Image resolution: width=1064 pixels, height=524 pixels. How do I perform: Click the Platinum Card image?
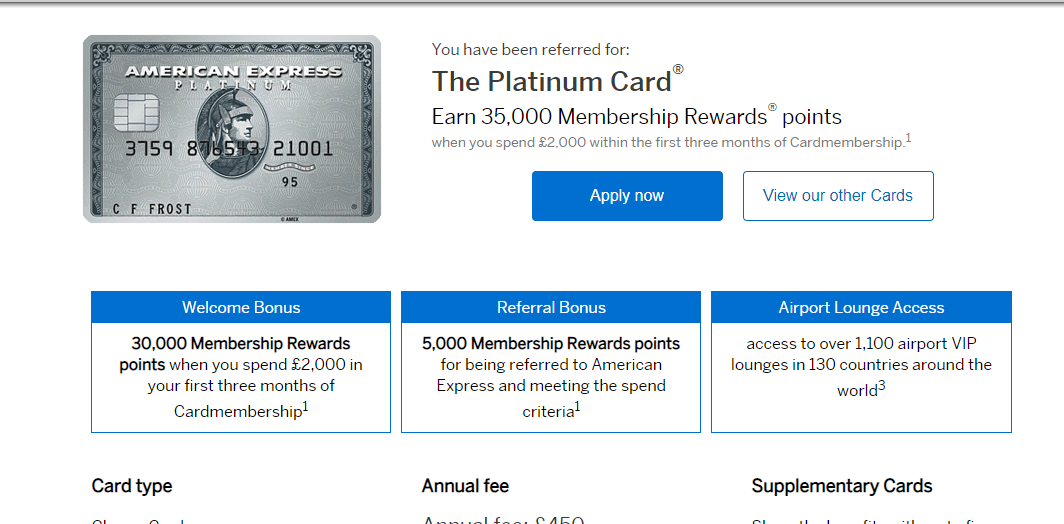coord(232,129)
